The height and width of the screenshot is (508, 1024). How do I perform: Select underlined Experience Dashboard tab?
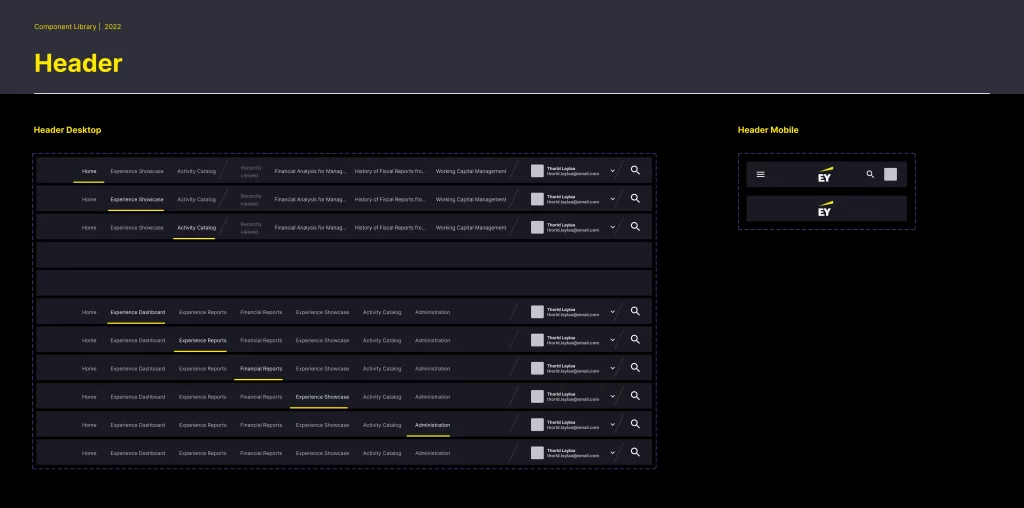[138, 312]
